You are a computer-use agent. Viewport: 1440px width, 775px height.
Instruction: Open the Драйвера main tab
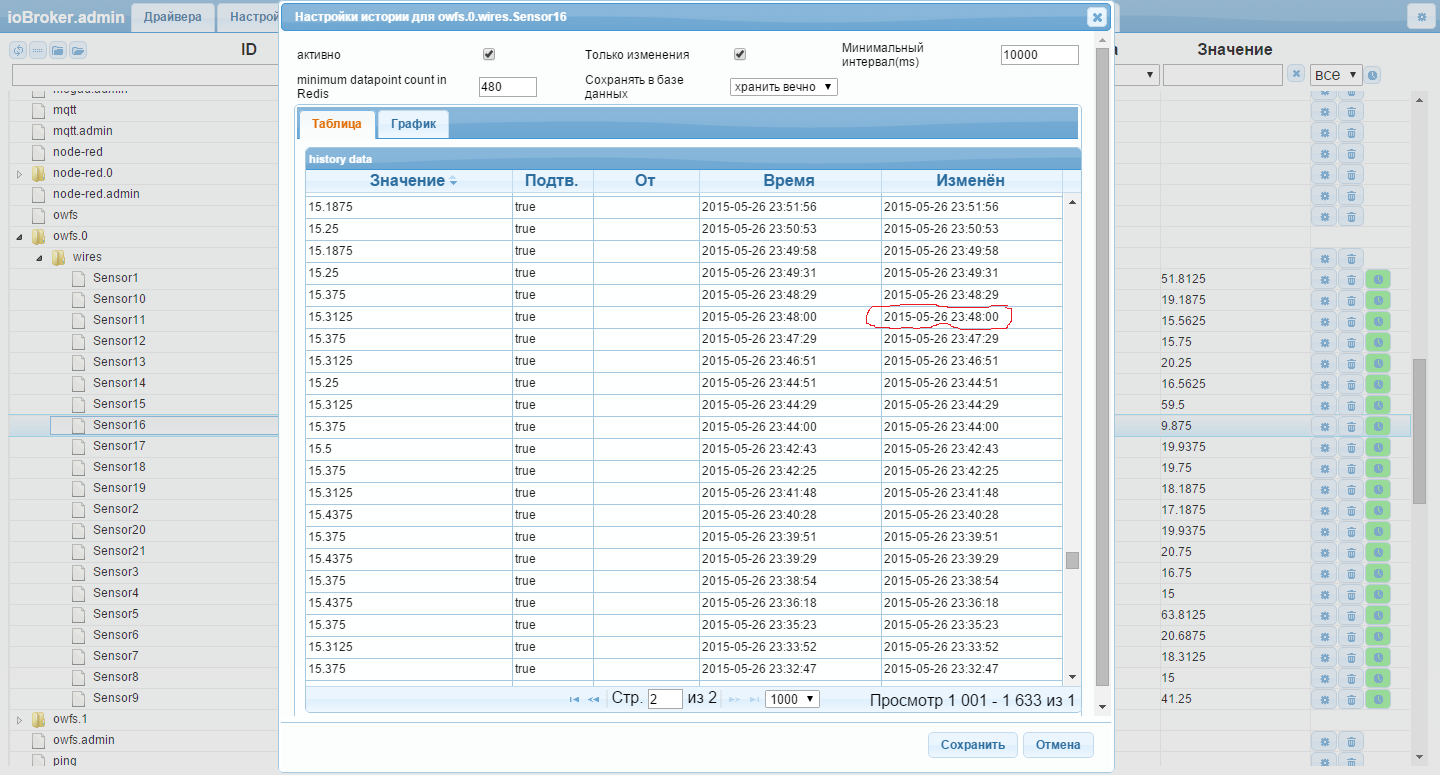[x=173, y=17]
